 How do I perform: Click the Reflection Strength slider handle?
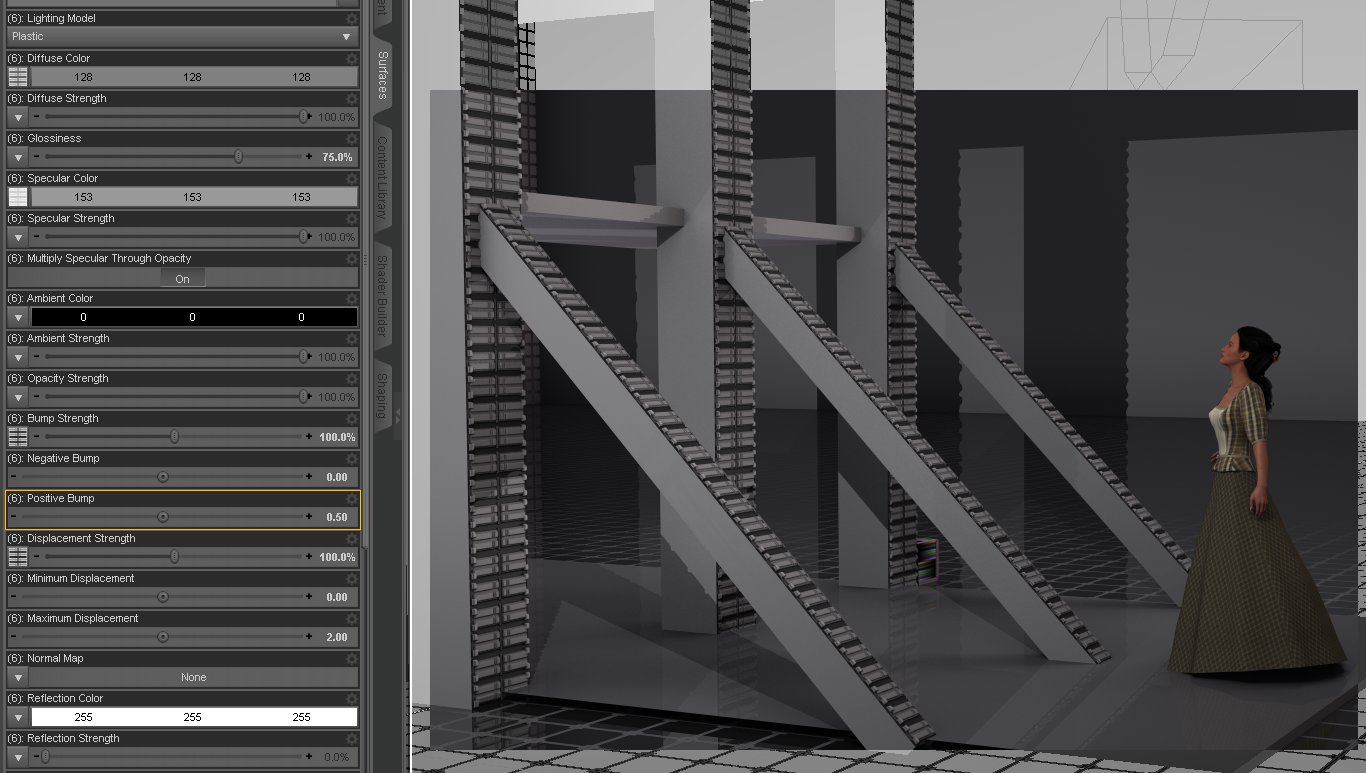click(45, 757)
